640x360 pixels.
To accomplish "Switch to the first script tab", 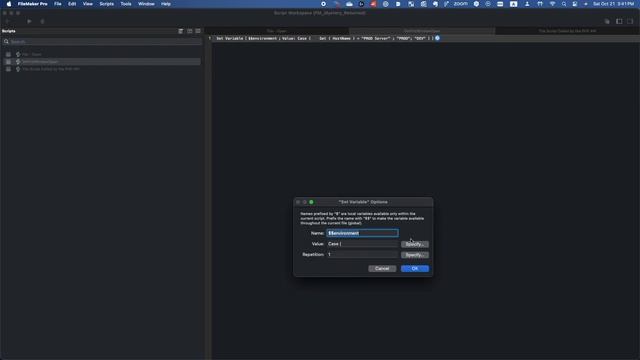I will [x=277, y=31].
